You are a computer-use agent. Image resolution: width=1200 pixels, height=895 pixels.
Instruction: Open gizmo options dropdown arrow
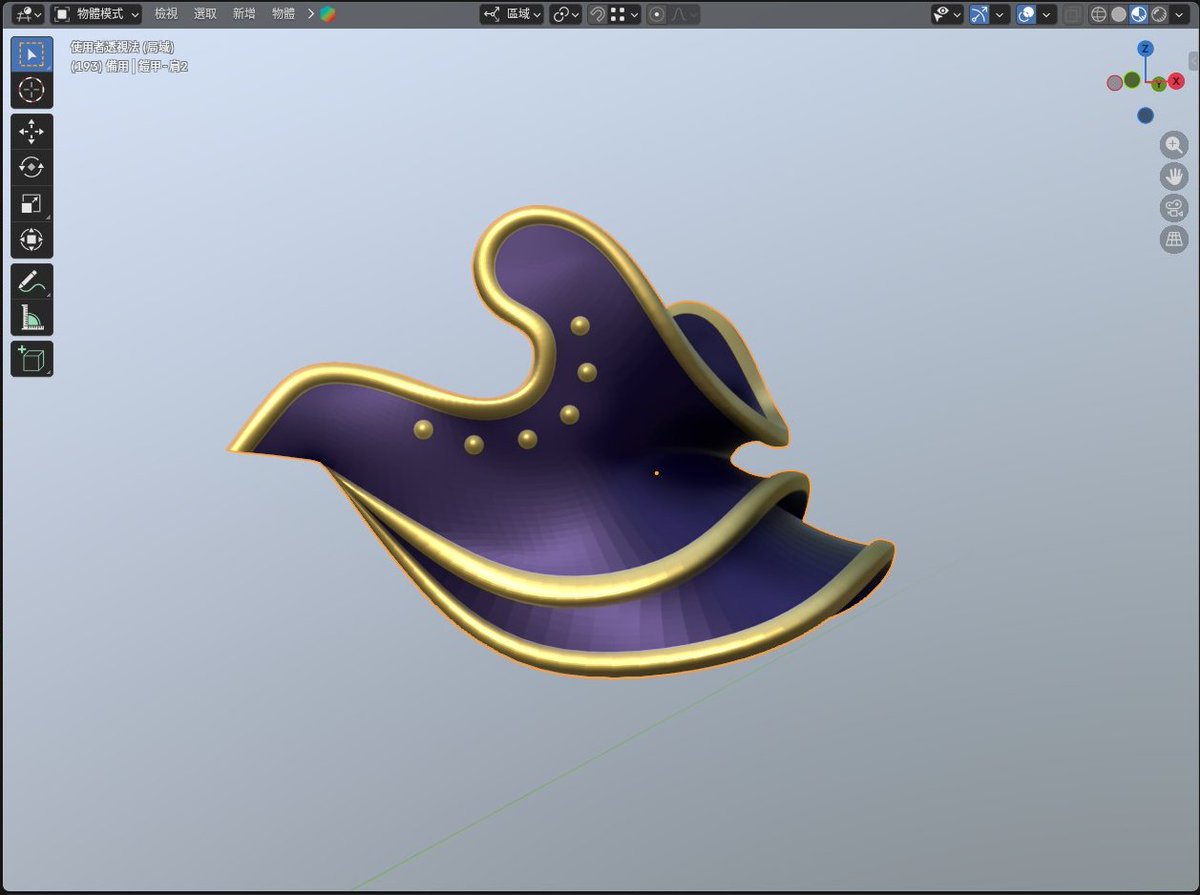pos(1001,14)
